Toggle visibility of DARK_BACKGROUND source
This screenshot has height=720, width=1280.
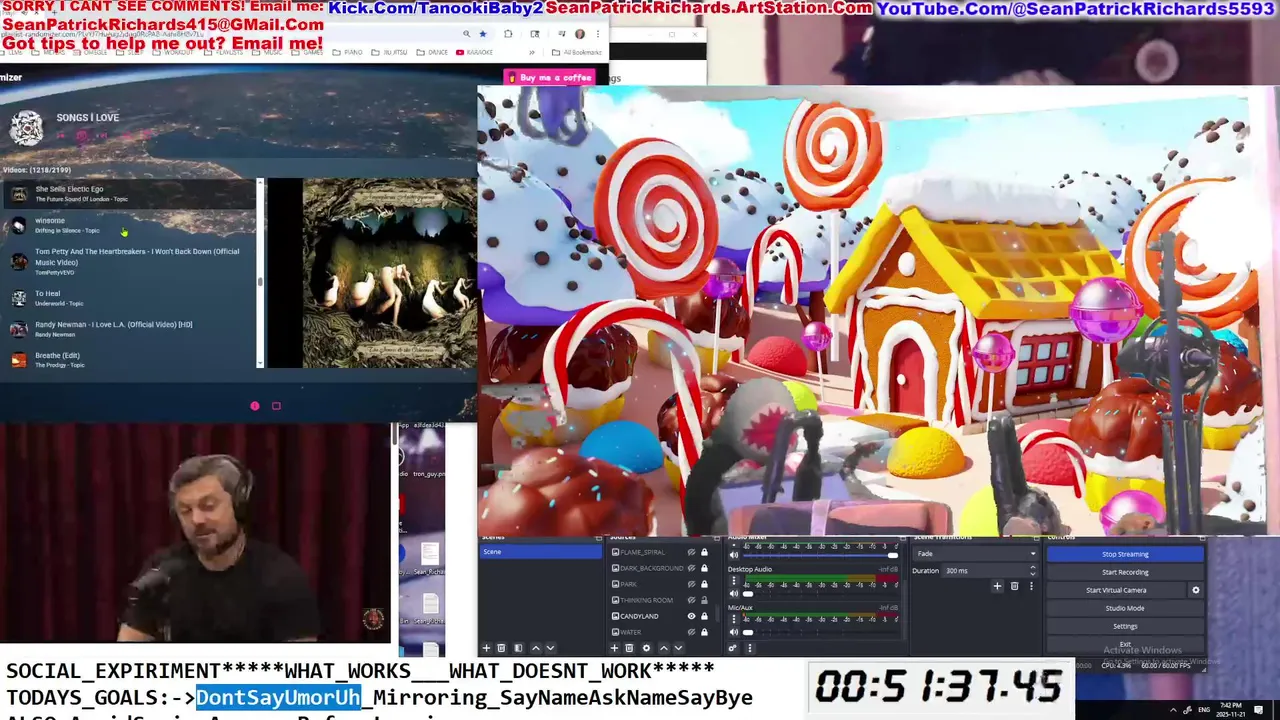pos(691,568)
